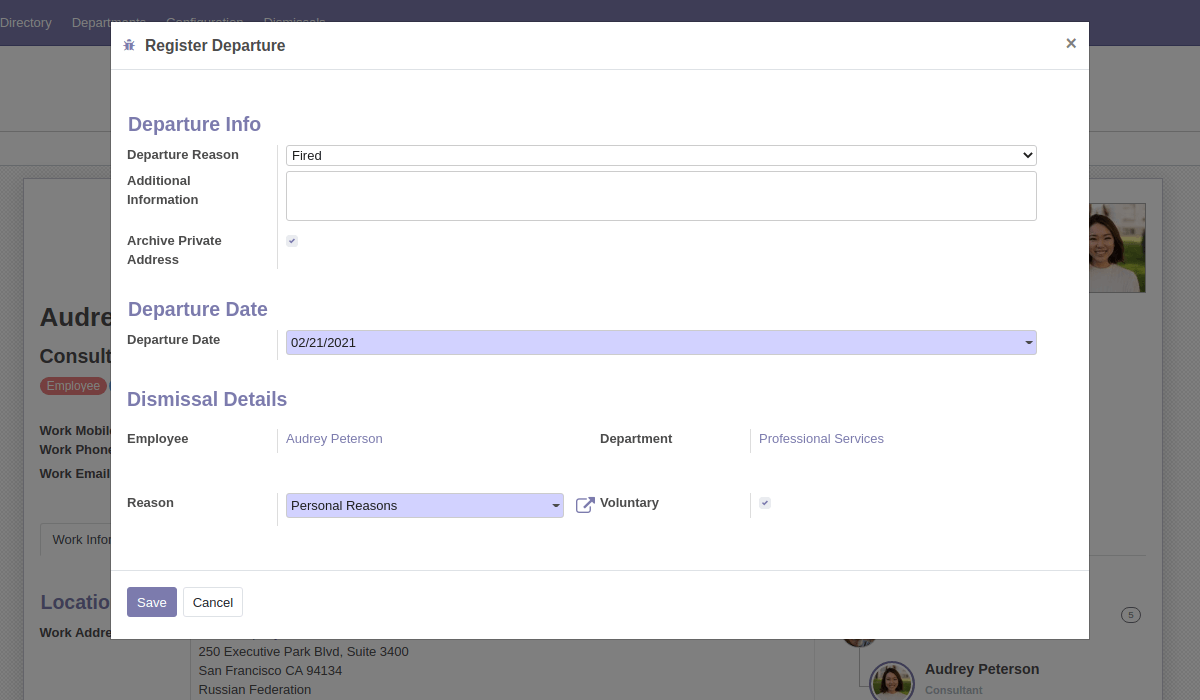Open external link icon beside Reason field
Image resolution: width=1200 pixels, height=700 pixels.
click(585, 506)
